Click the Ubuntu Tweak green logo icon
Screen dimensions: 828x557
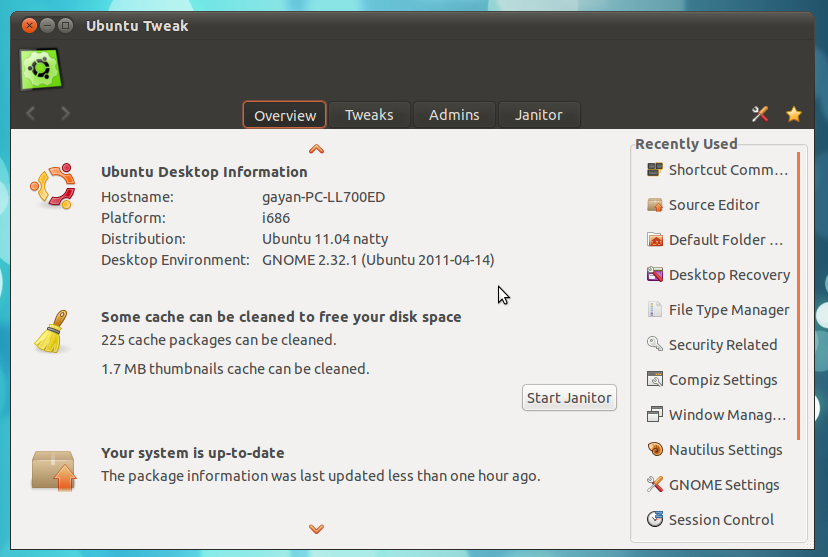tap(41, 69)
